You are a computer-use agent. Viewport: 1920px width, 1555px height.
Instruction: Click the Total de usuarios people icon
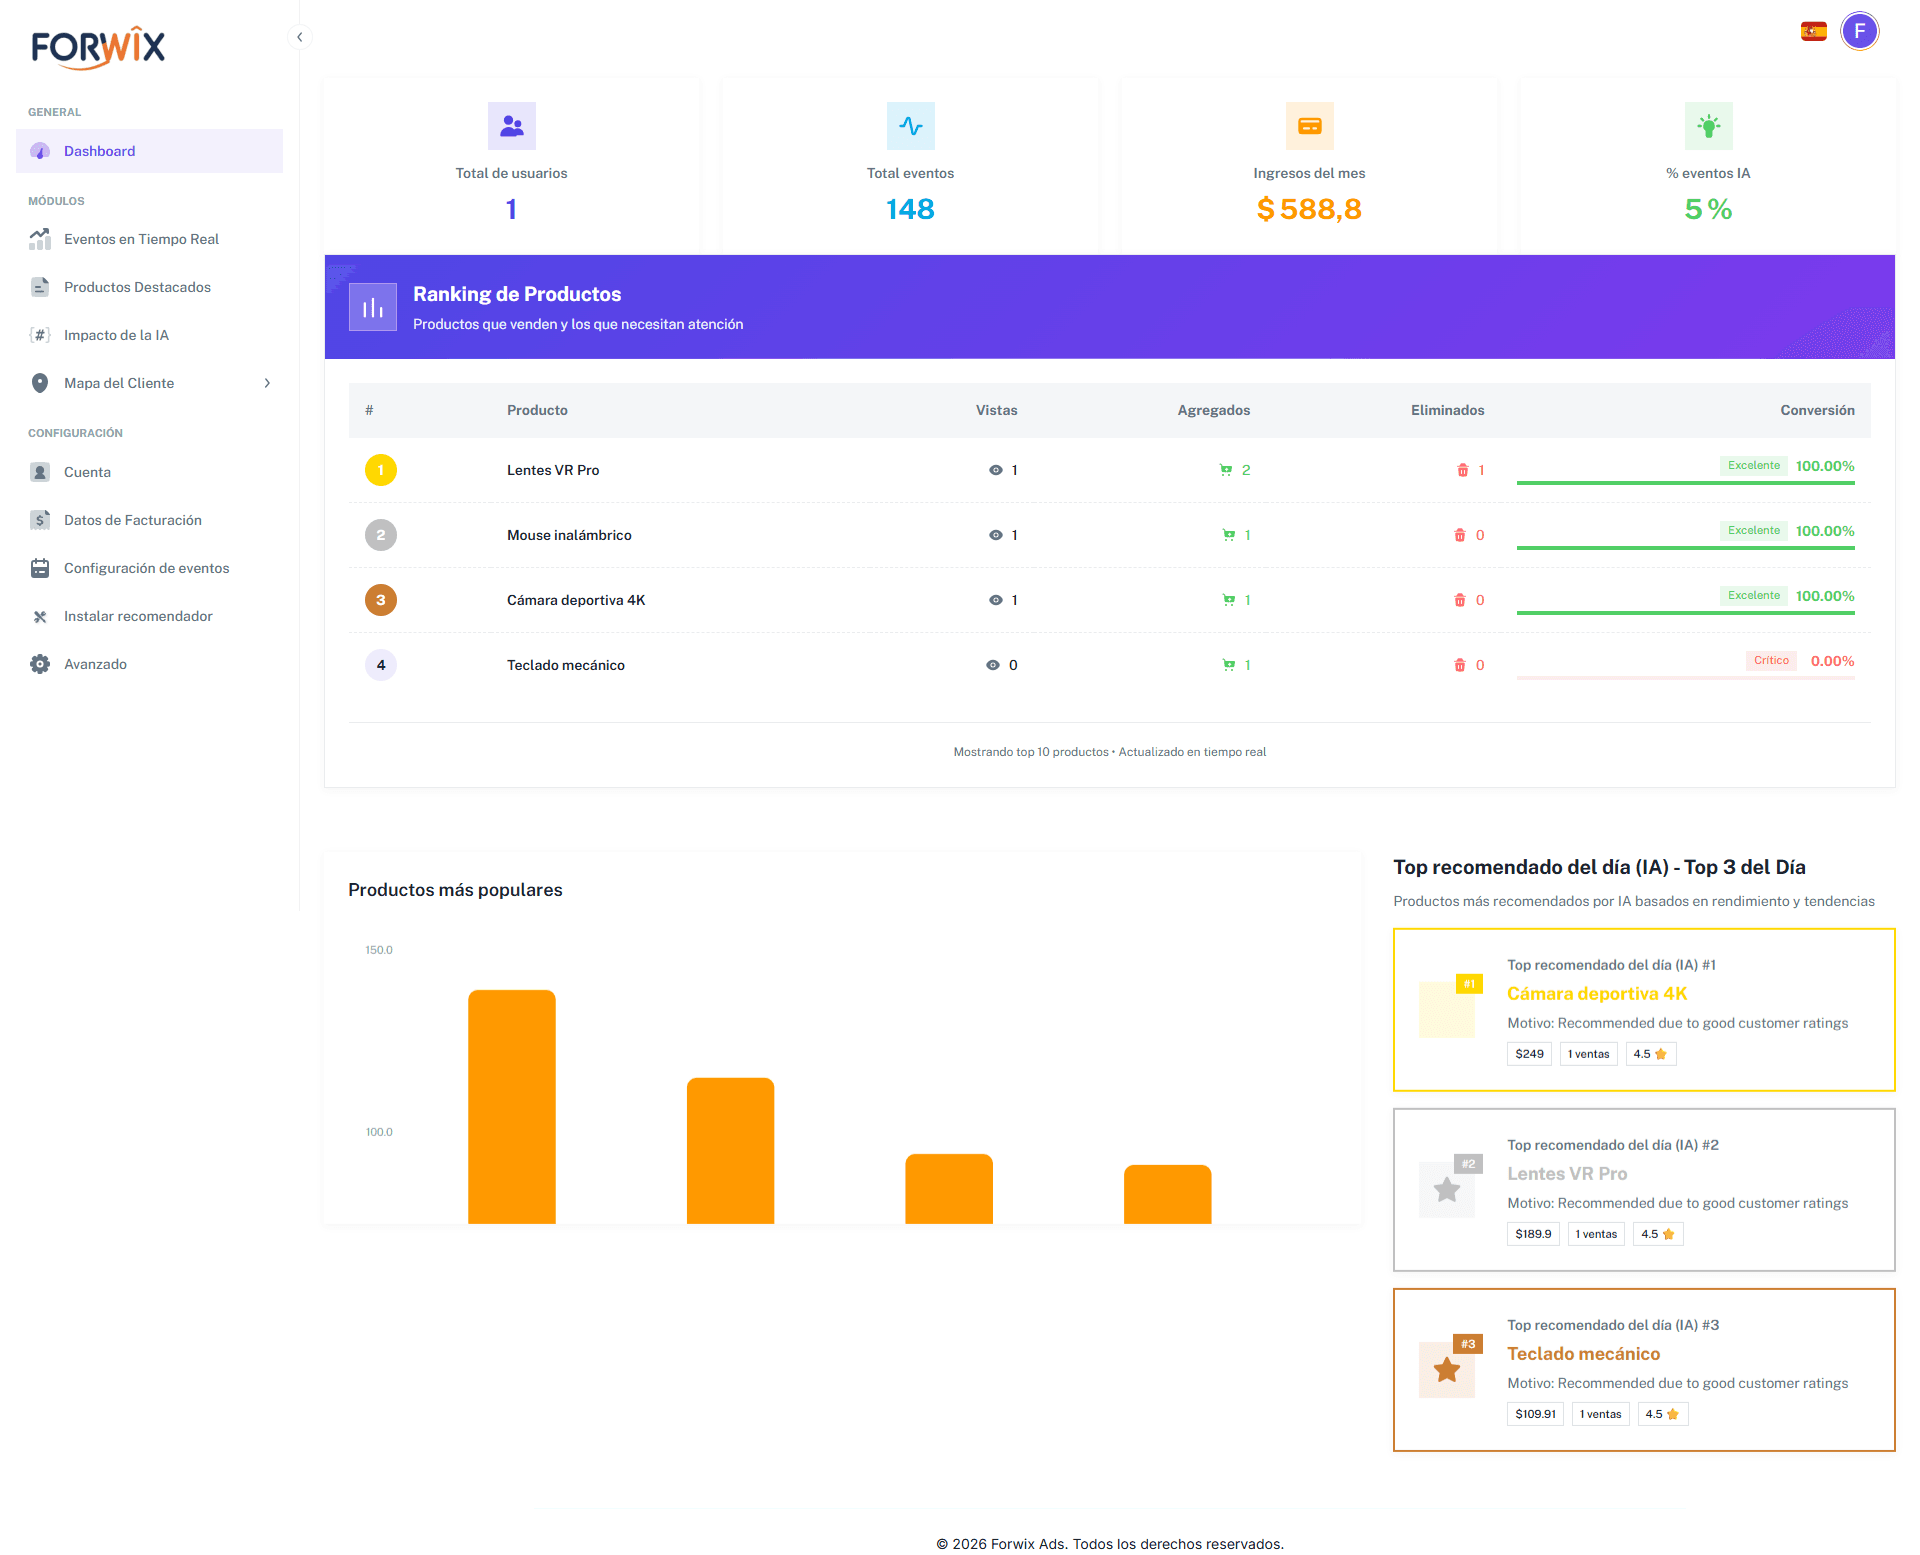tap(511, 126)
